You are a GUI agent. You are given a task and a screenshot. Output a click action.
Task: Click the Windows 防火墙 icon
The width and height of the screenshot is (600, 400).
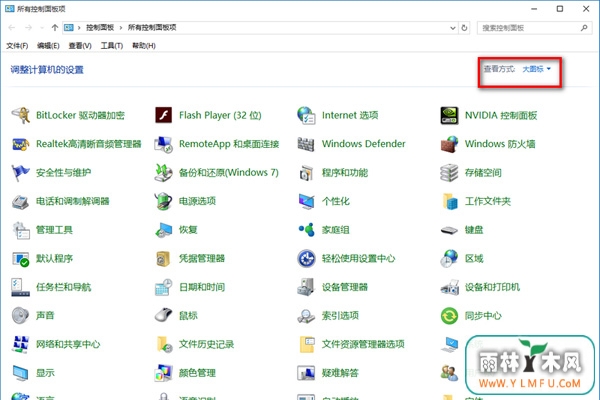tap(449, 144)
